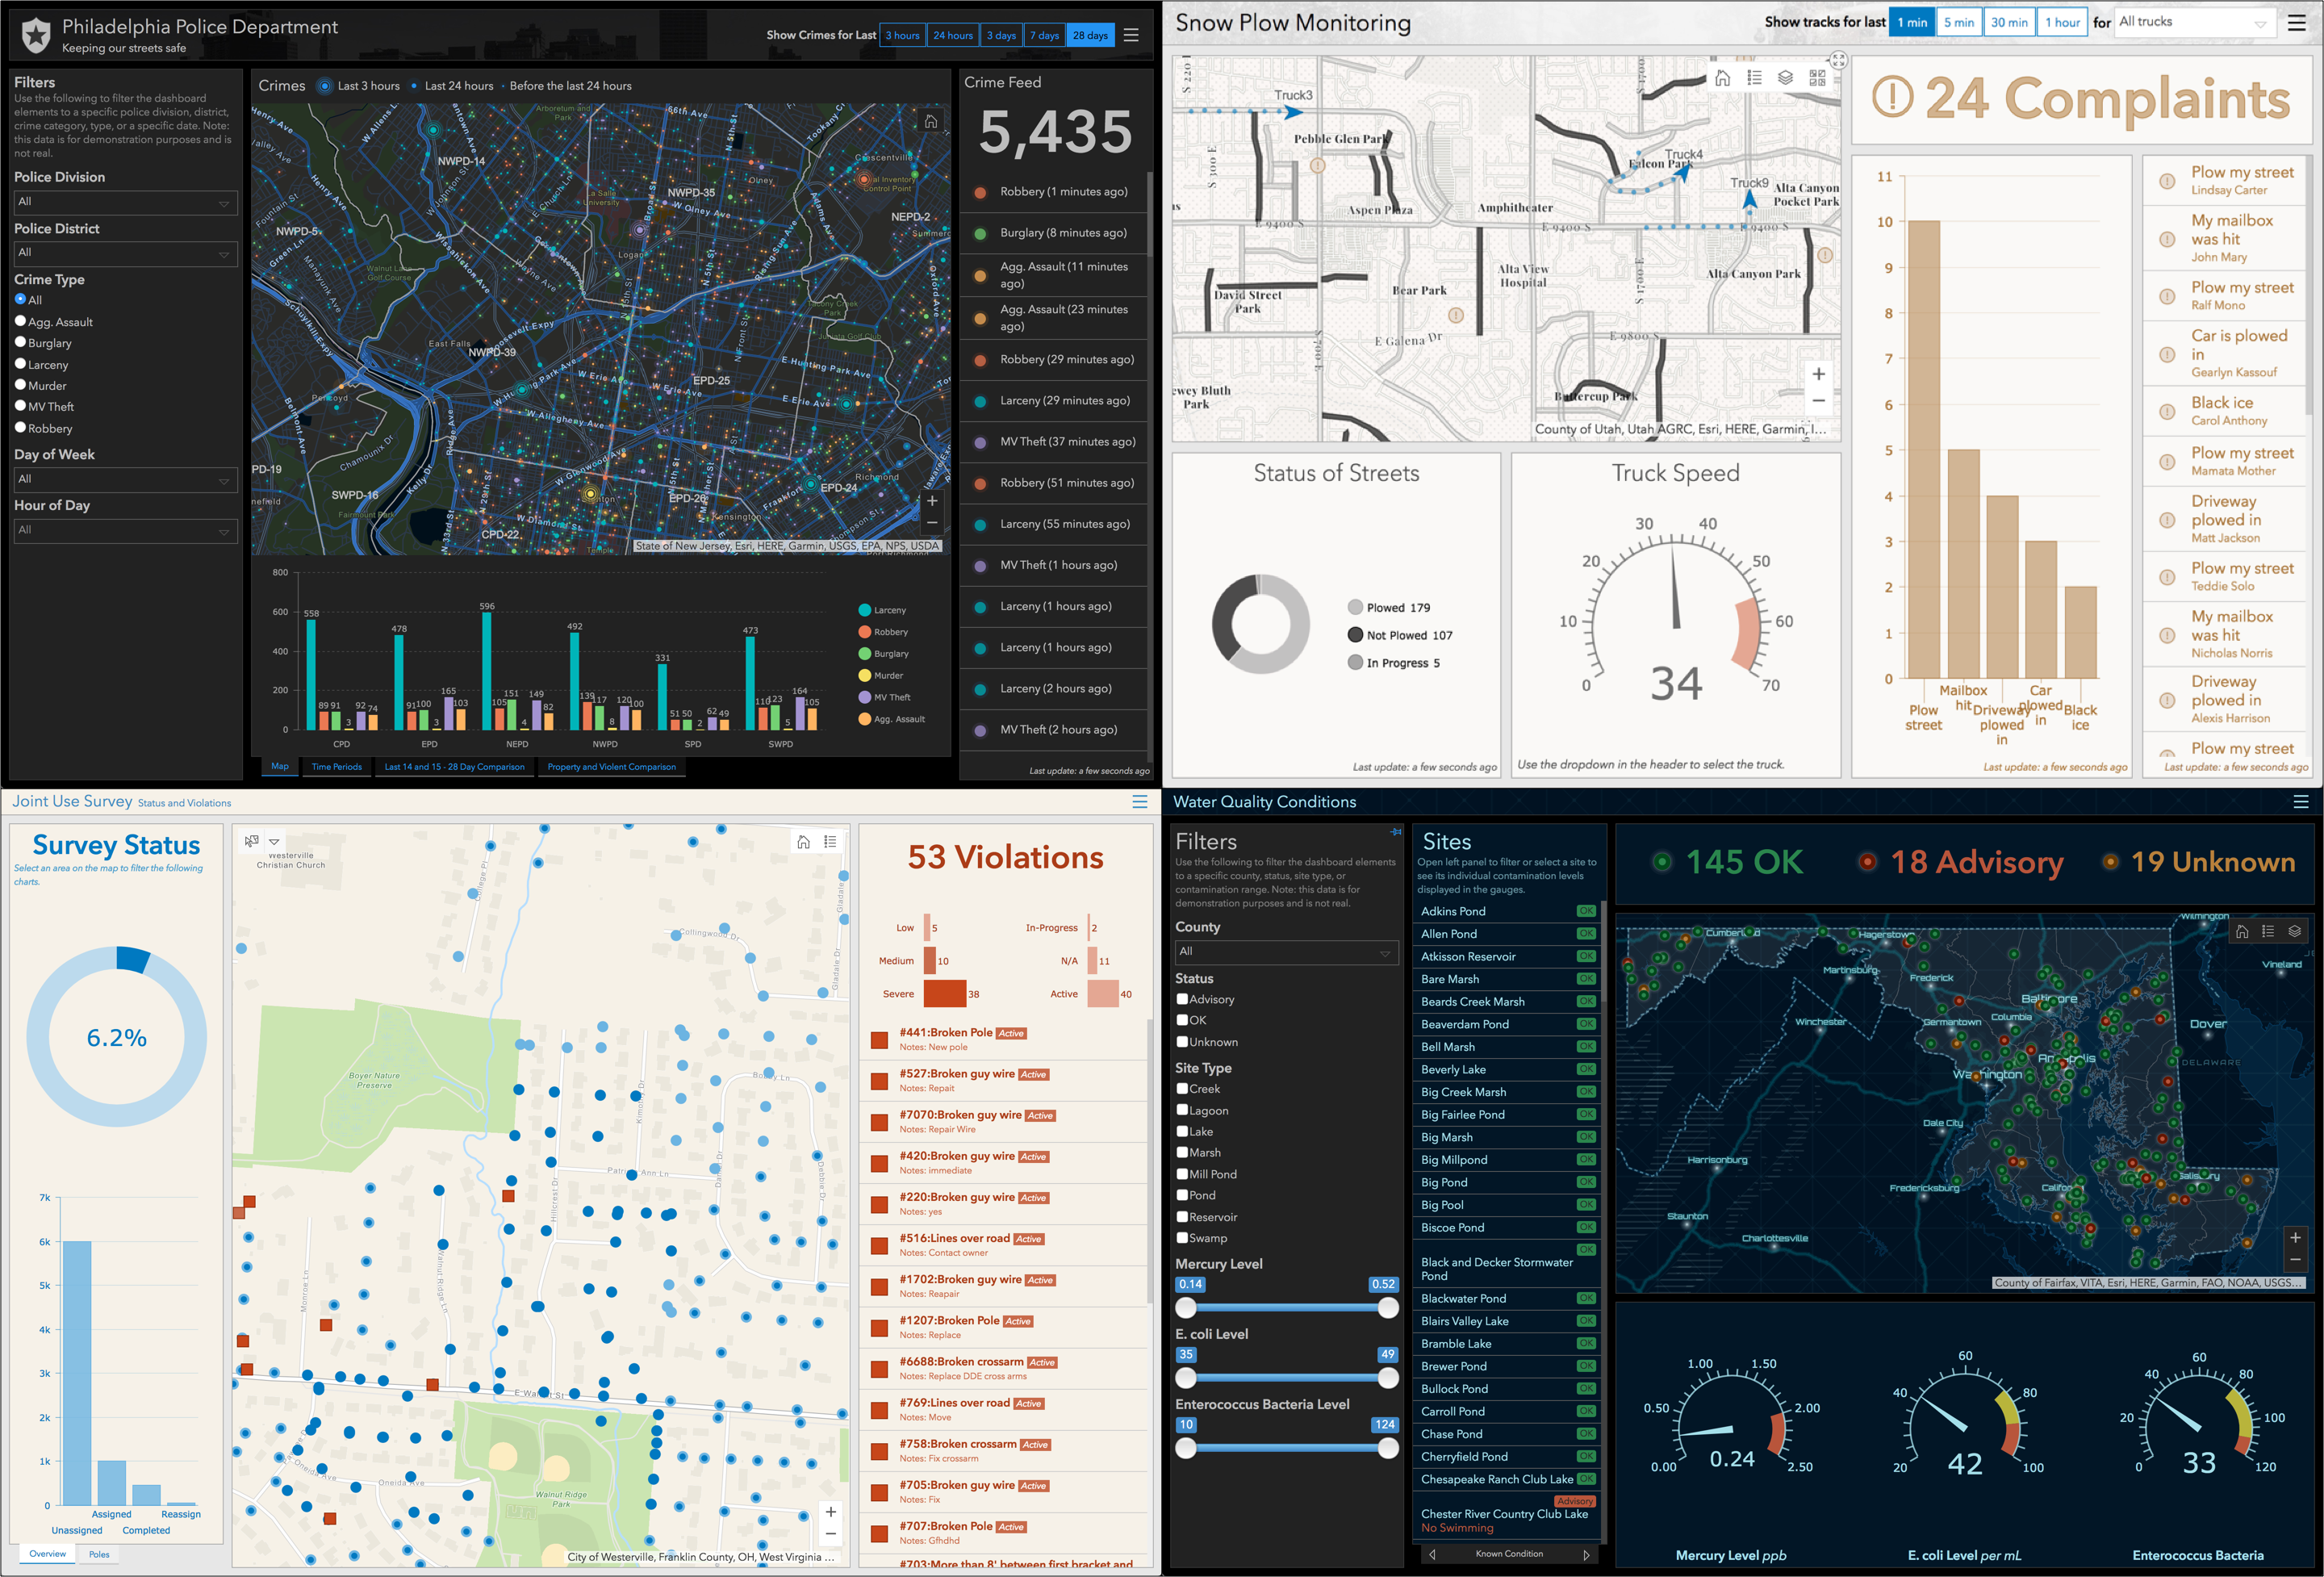Switch to Overview tab in Joint Use Survey
The height and width of the screenshot is (1577, 2324).
point(47,1554)
